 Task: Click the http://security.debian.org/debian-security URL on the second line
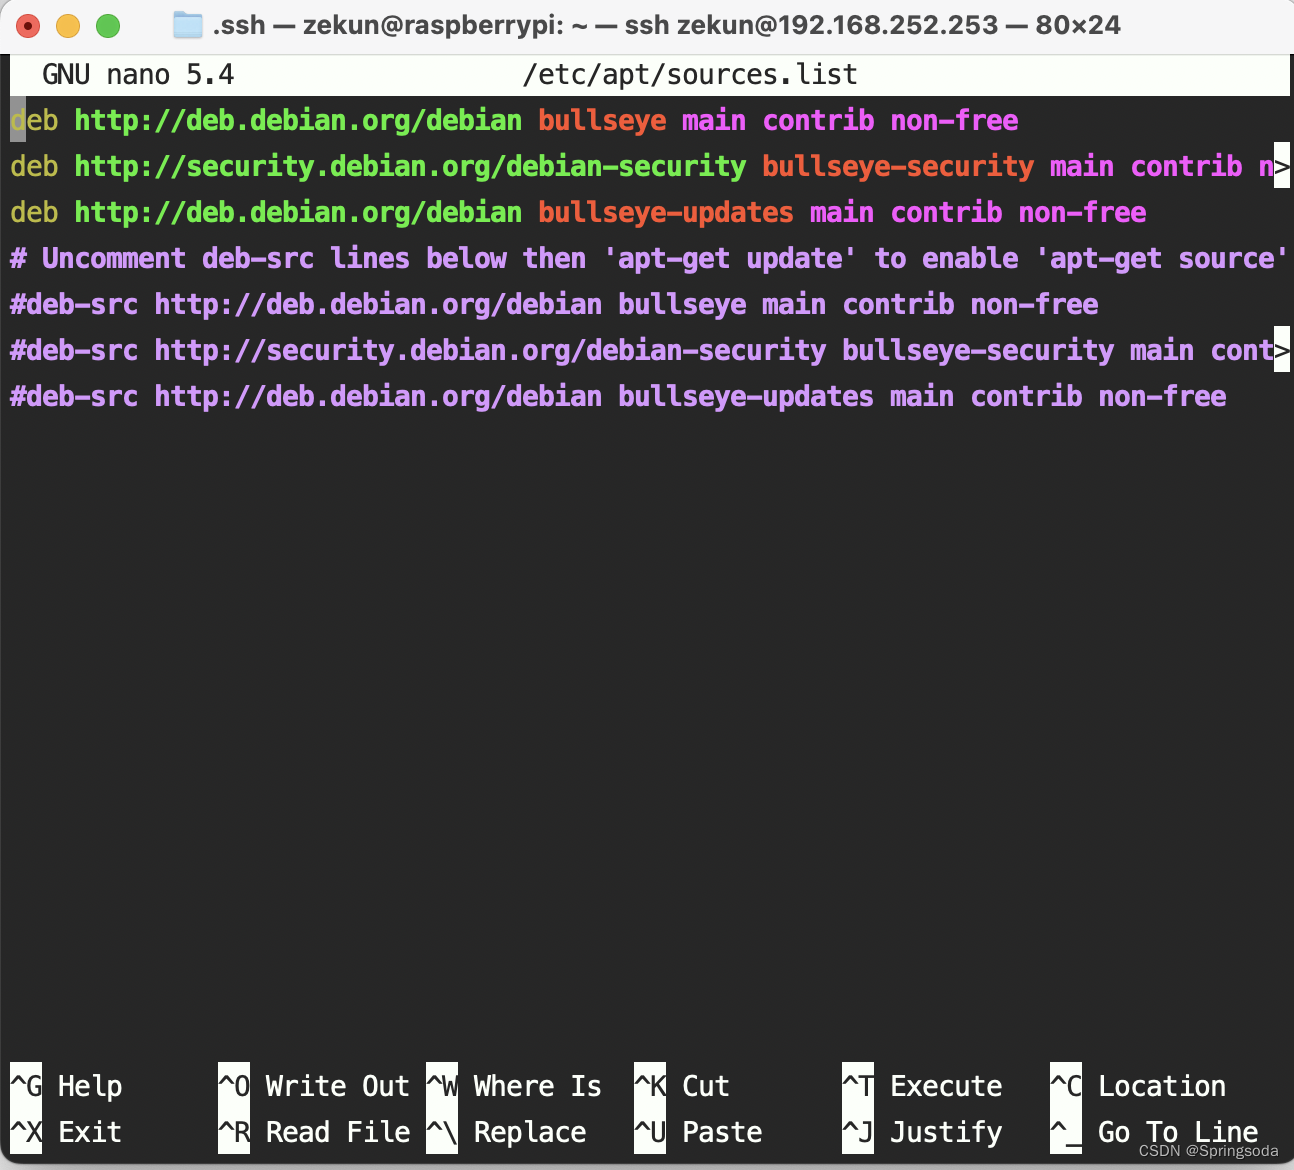[x=410, y=167]
